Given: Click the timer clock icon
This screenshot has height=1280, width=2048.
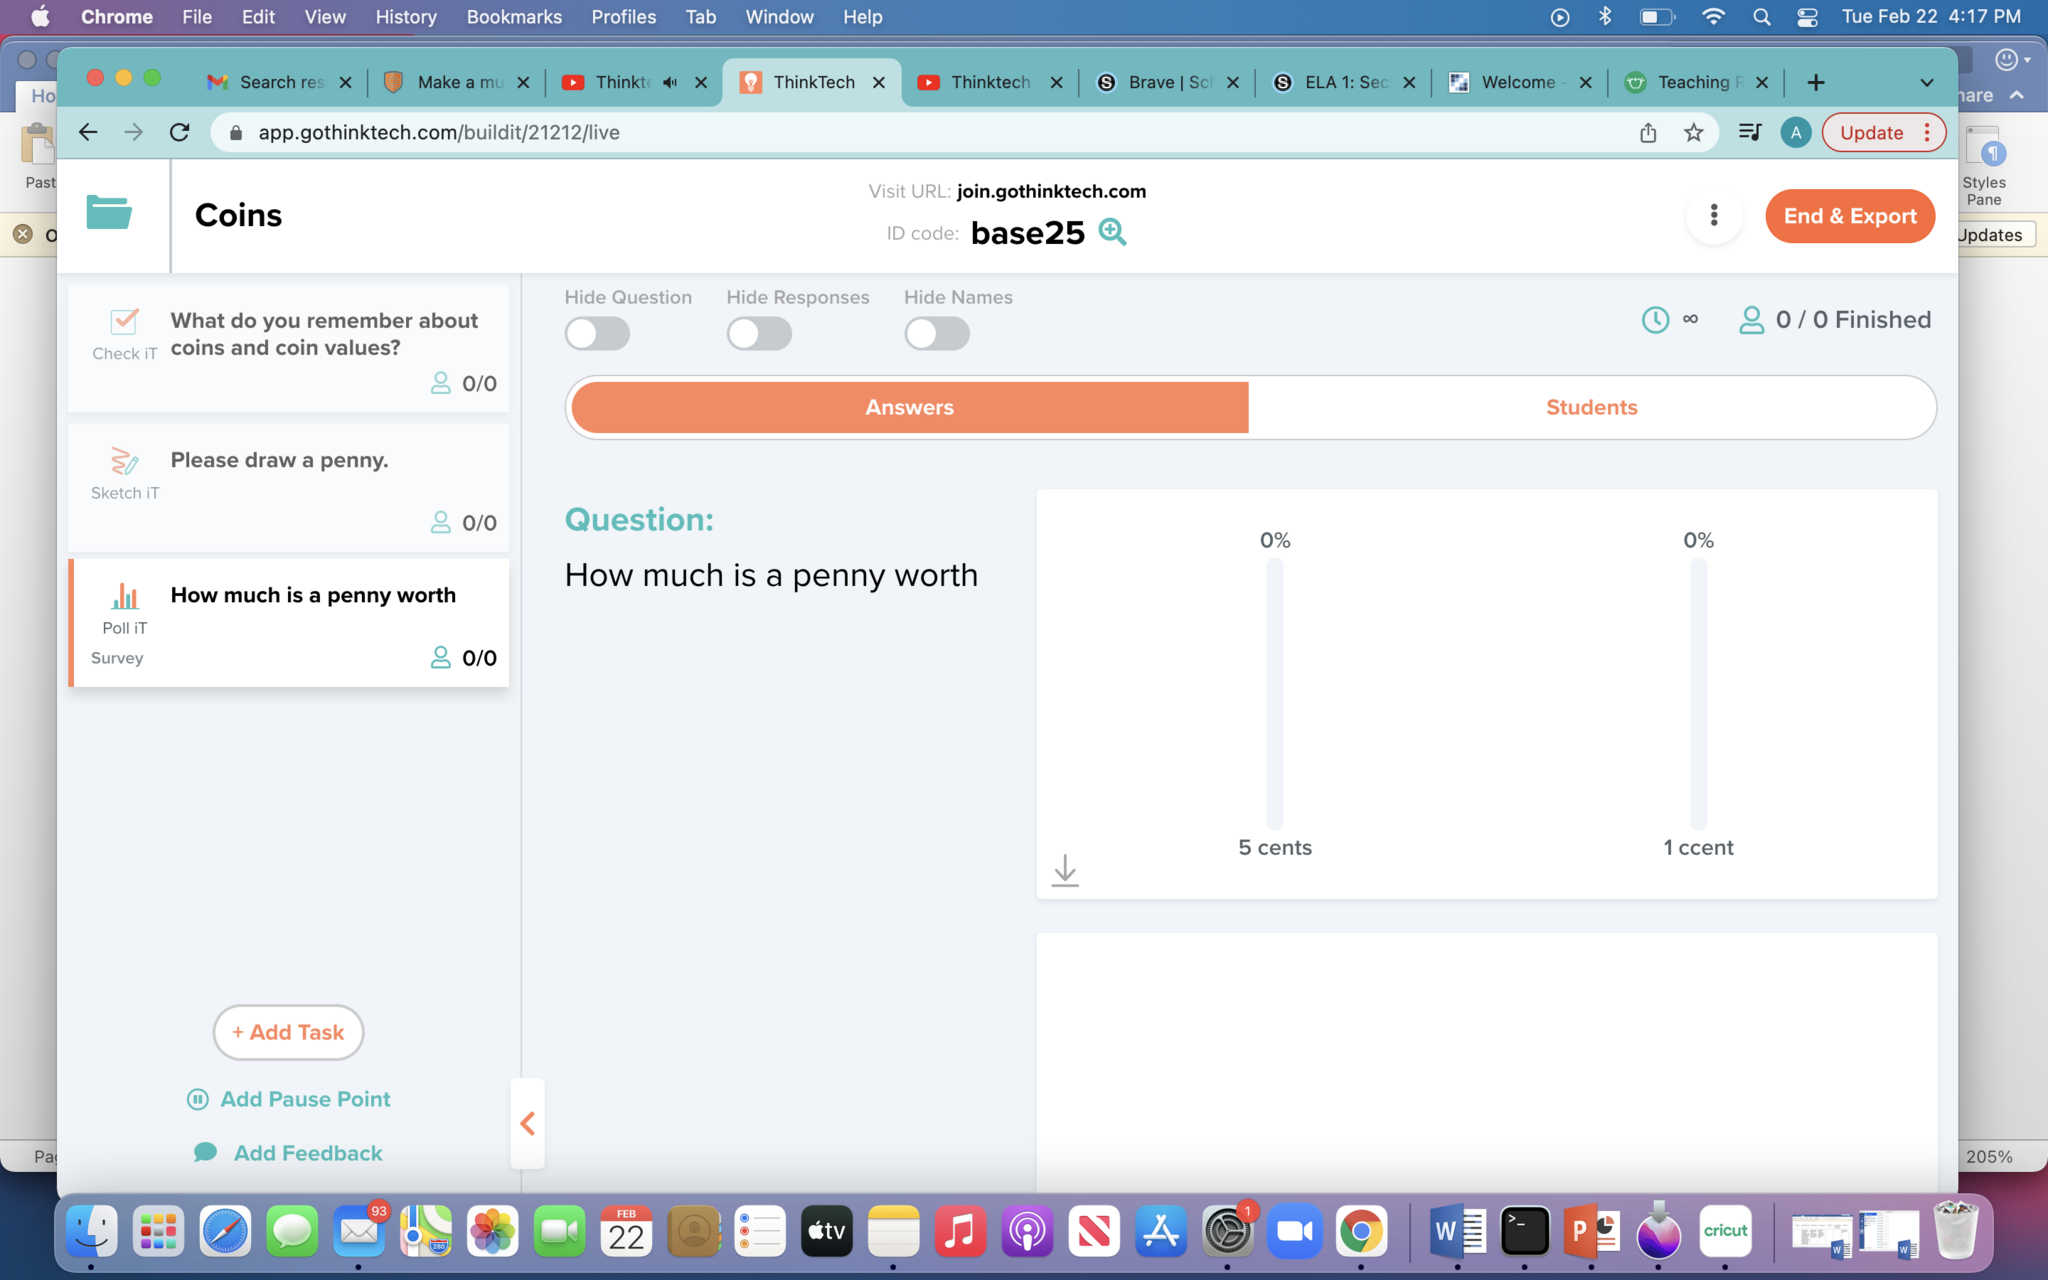Looking at the screenshot, I should click(1655, 320).
